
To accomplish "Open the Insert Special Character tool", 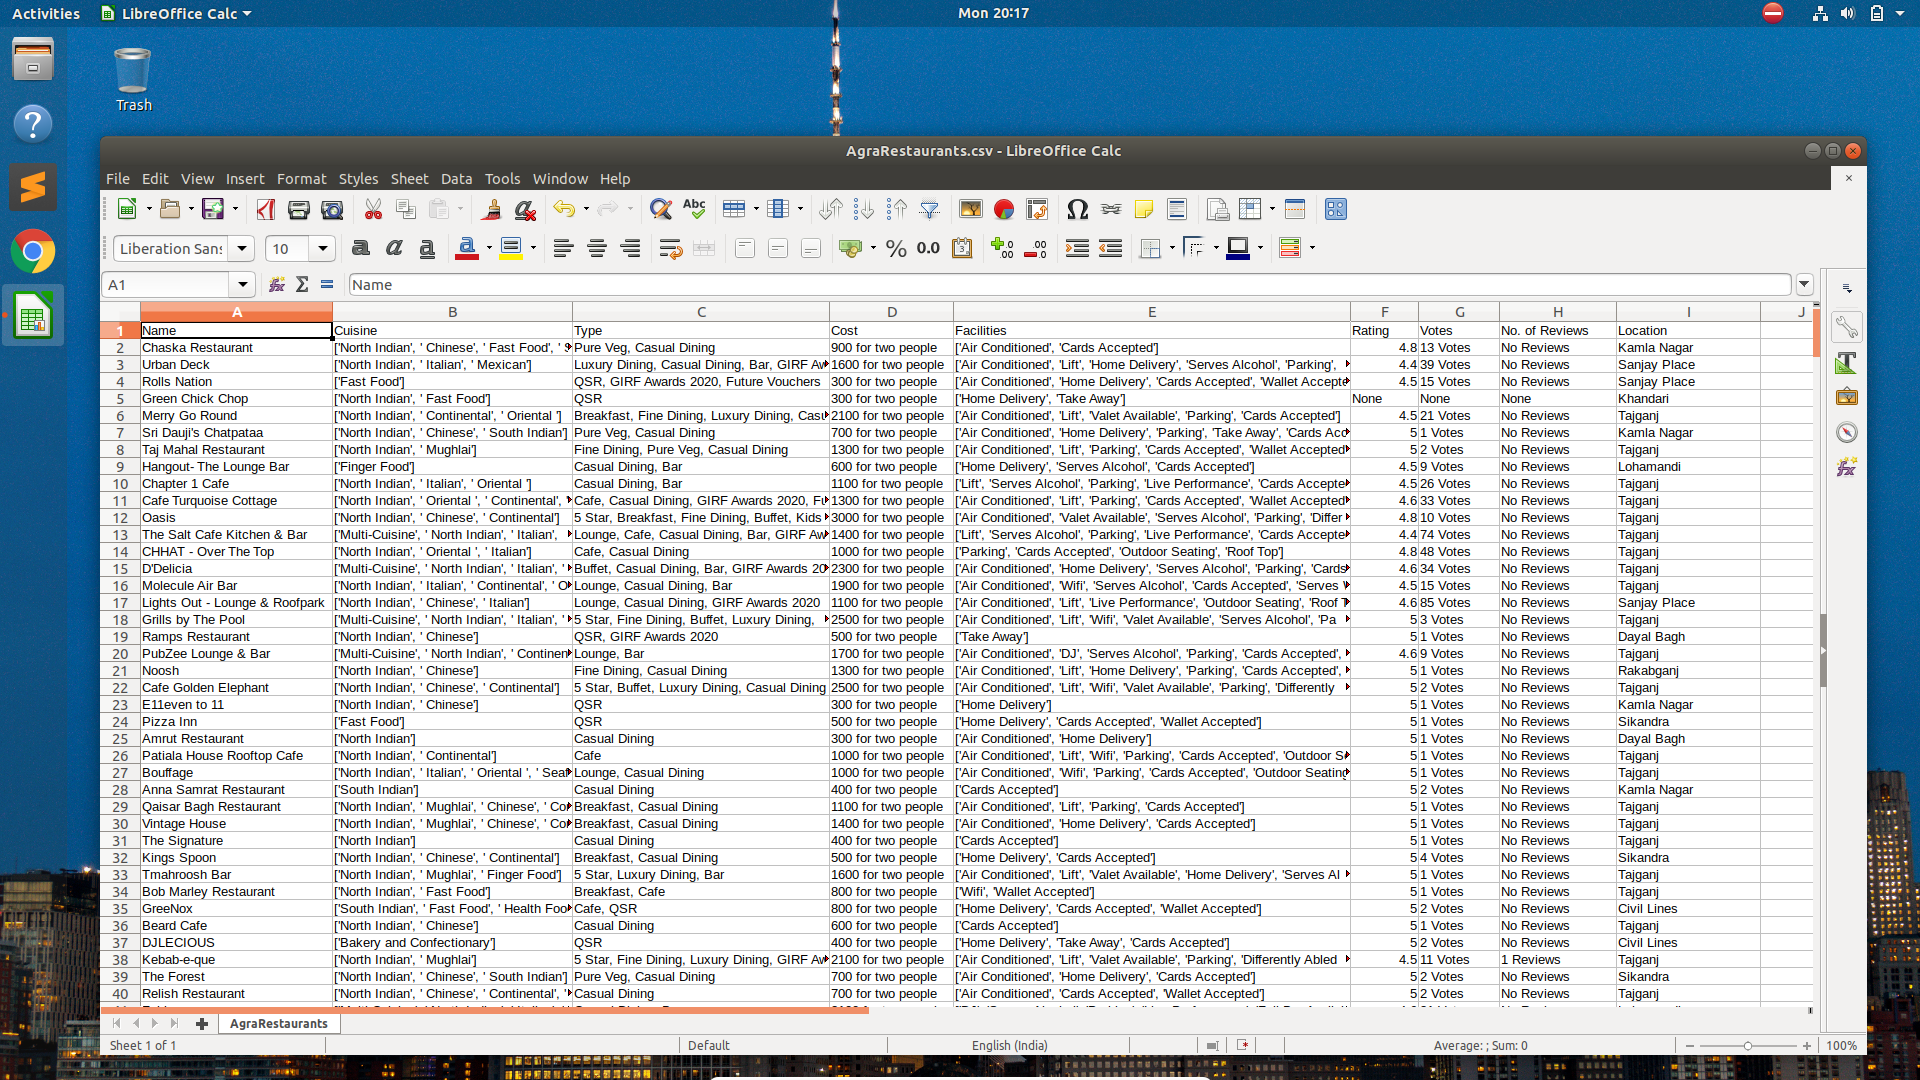I will (x=1077, y=209).
